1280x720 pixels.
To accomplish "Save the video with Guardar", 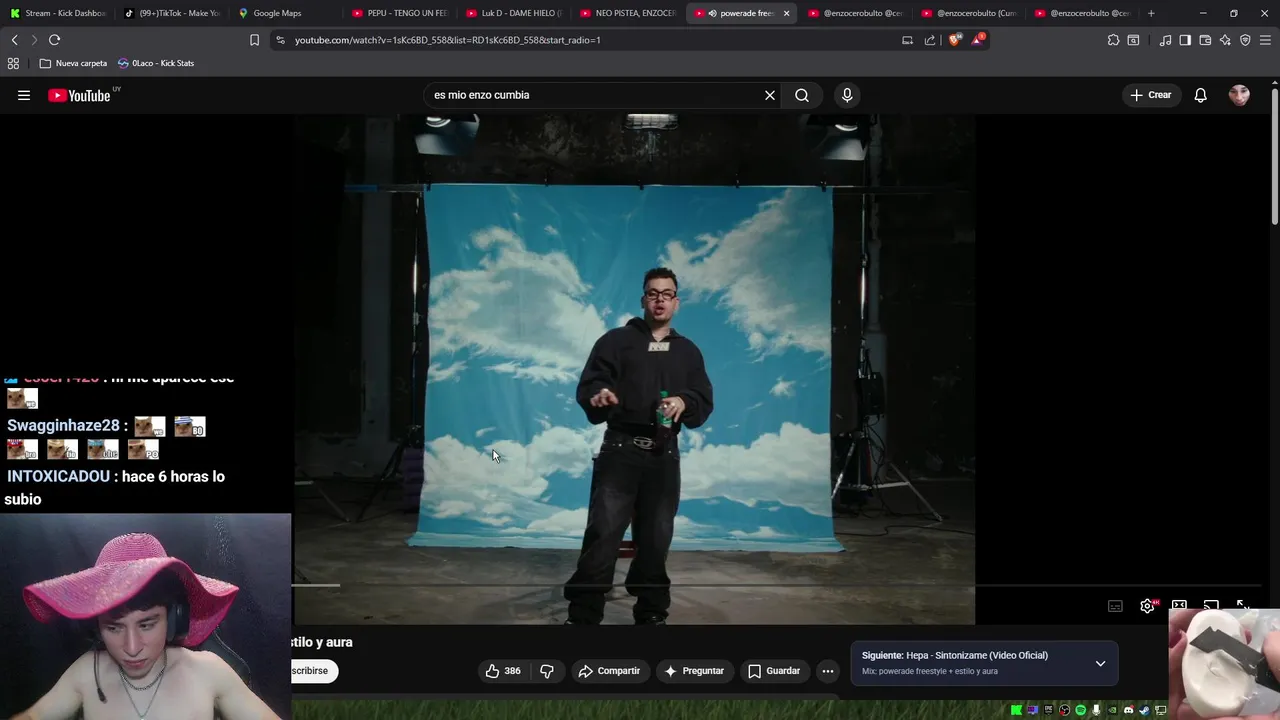I will coord(774,671).
